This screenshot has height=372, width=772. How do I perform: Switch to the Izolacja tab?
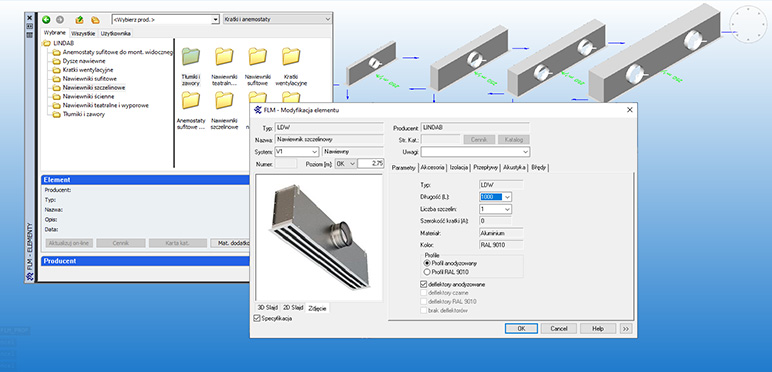458,167
